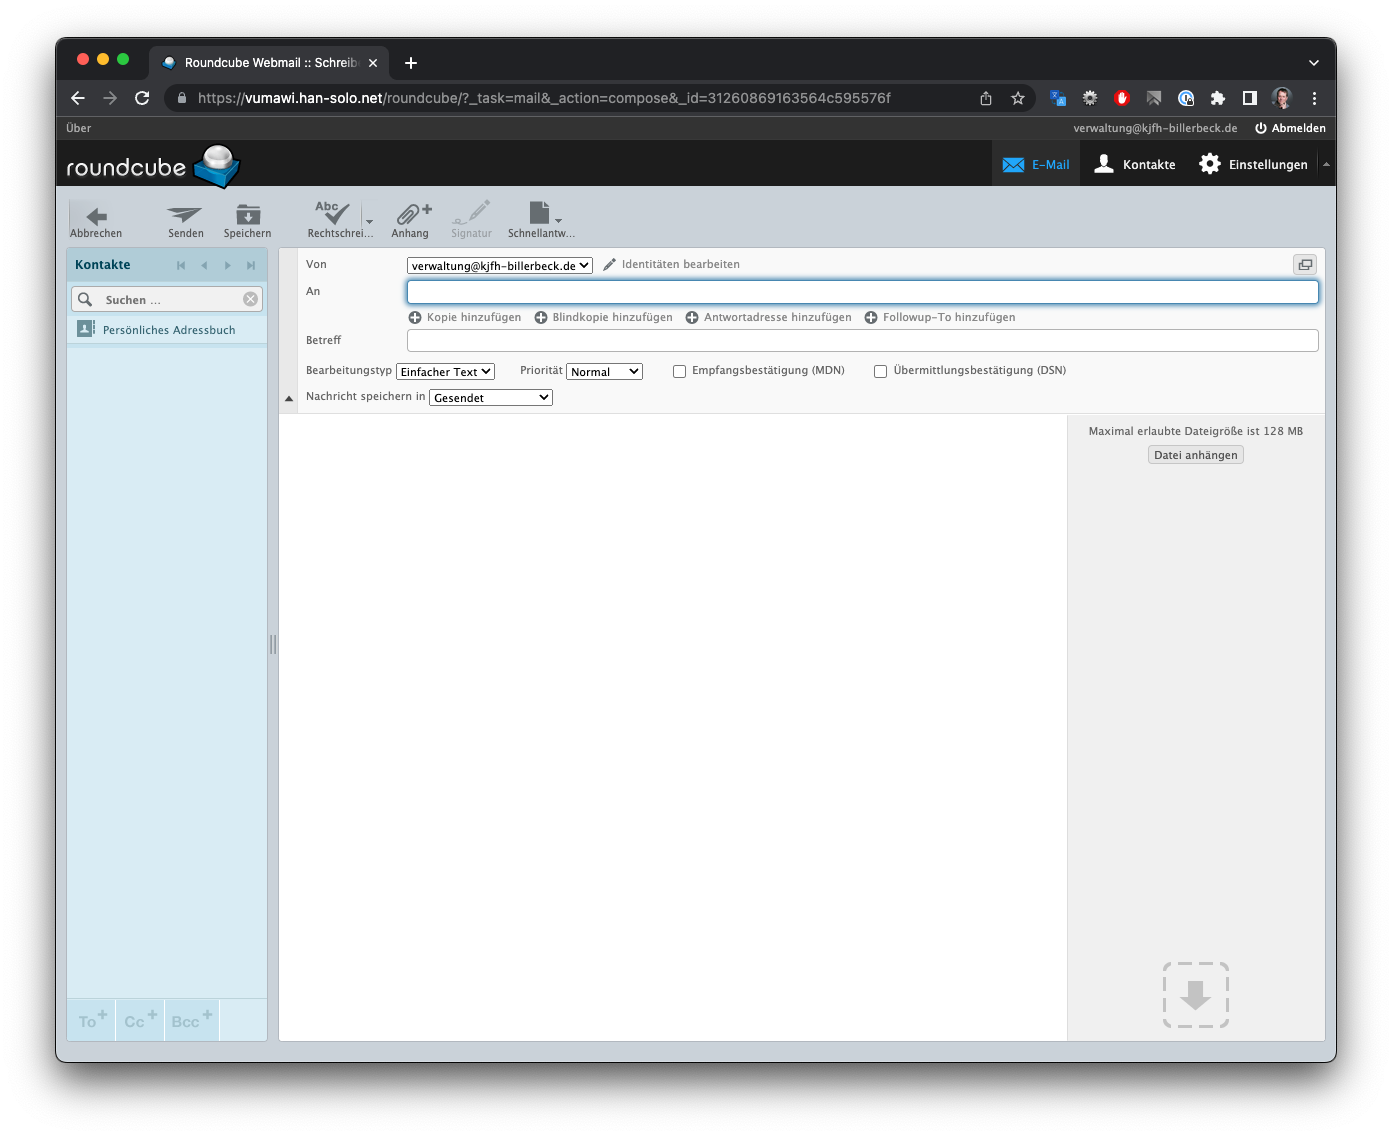Click the Abbrechen back arrow icon
The width and height of the screenshot is (1392, 1136).
[96, 216]
